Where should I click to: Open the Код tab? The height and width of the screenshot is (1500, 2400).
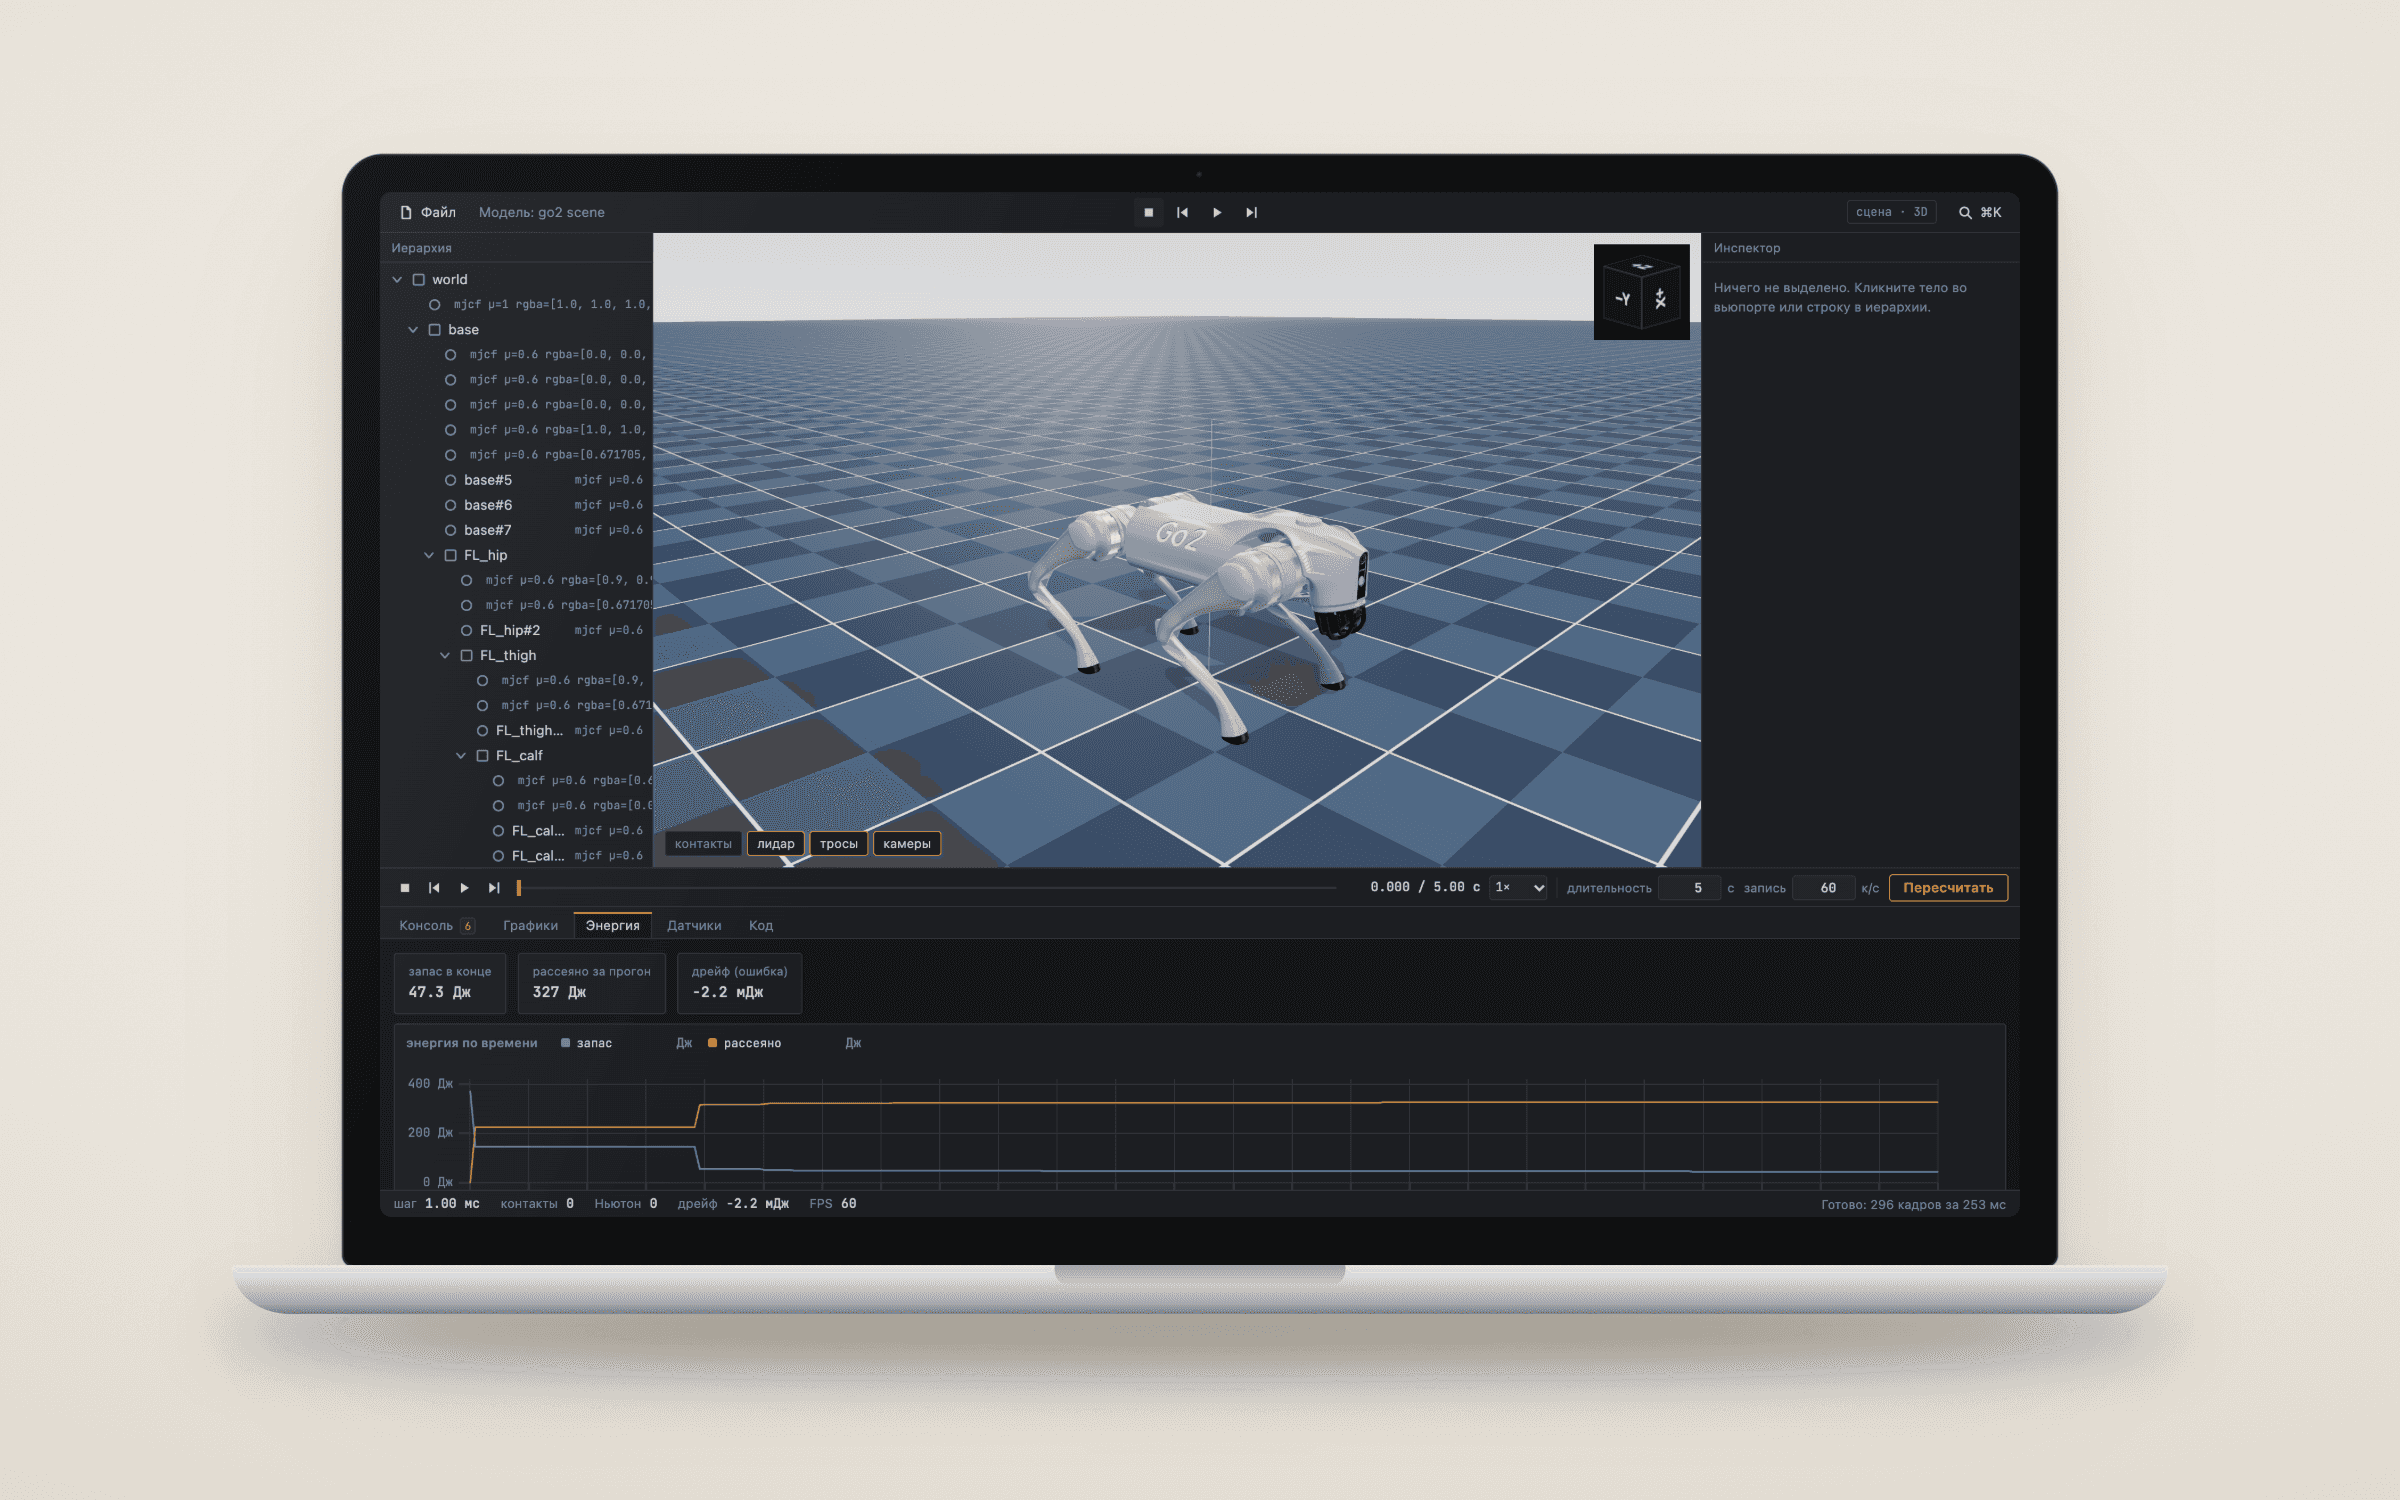click(x=761, y=926)
